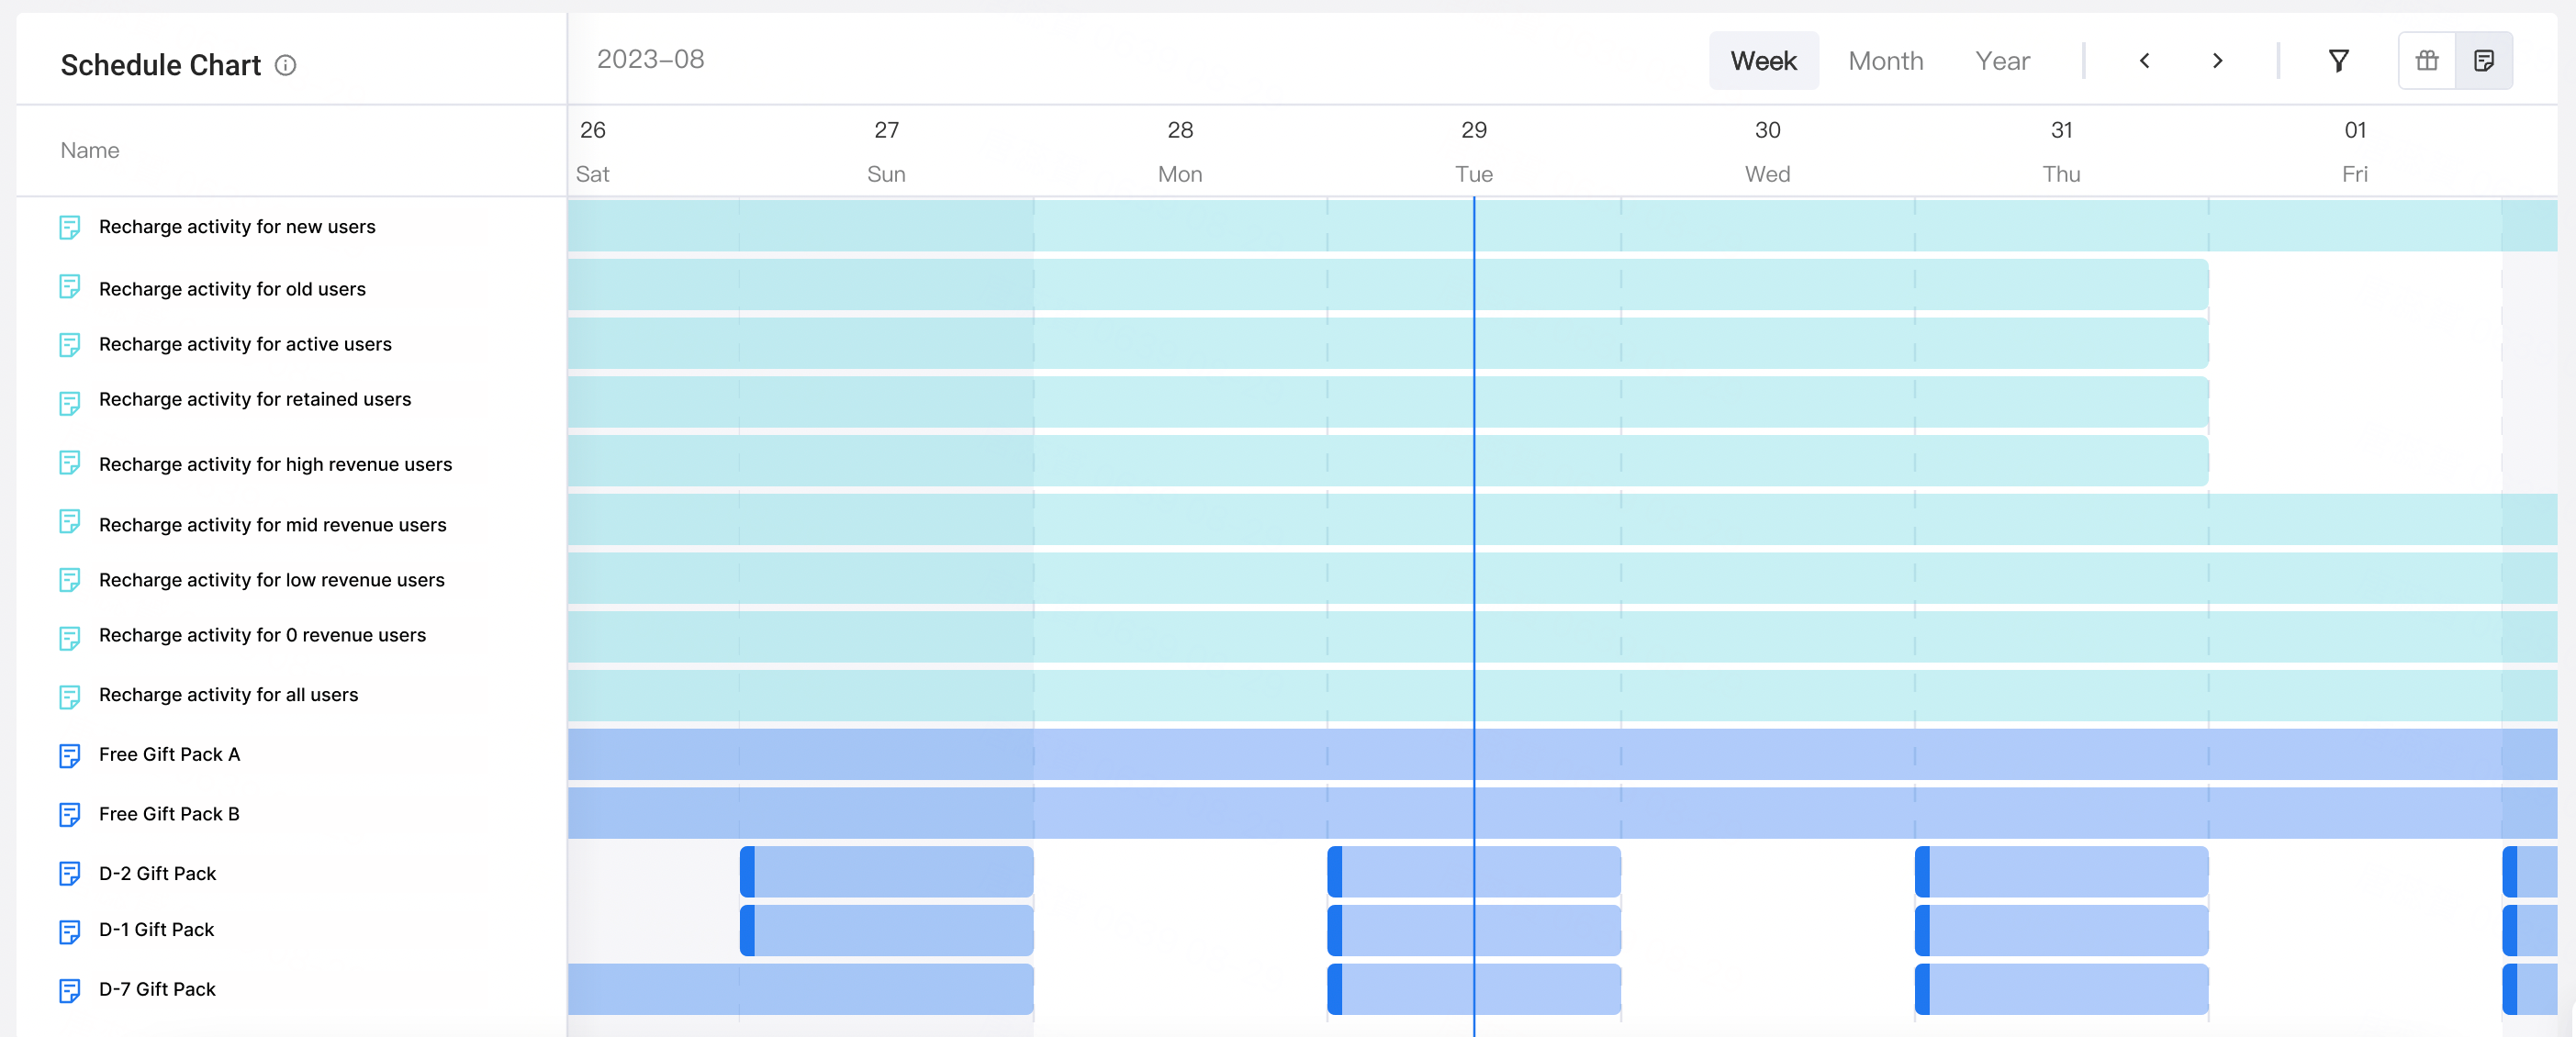Click the filter funnel icon
Viewport: 2576px width, 1037px height.
[x=2339, y=60]
